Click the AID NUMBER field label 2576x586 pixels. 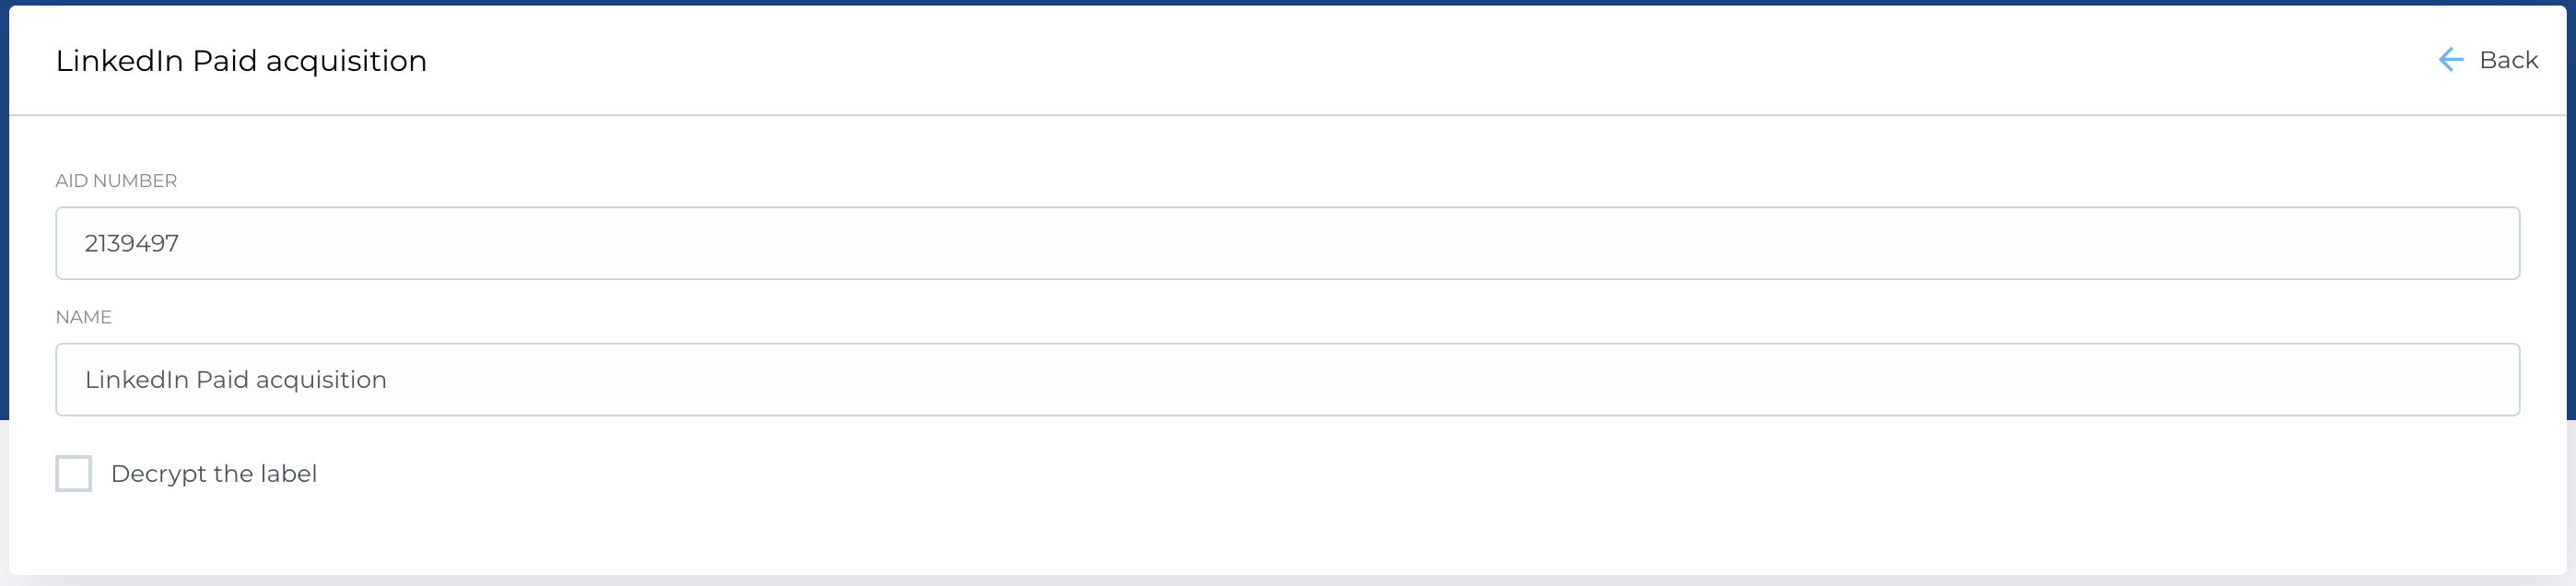(x=116, y=181)
